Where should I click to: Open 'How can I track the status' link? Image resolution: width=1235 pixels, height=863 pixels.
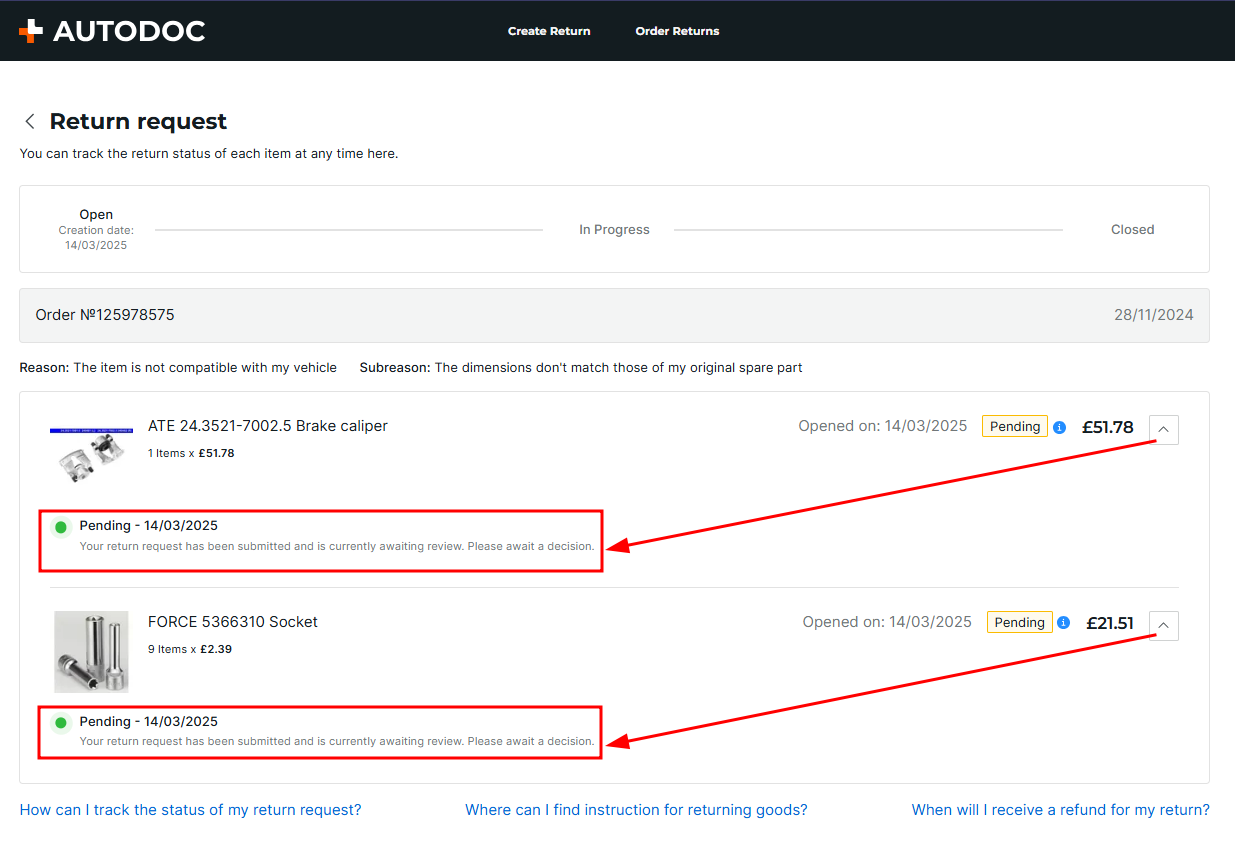pyautogui.click(x=190, y=810)
